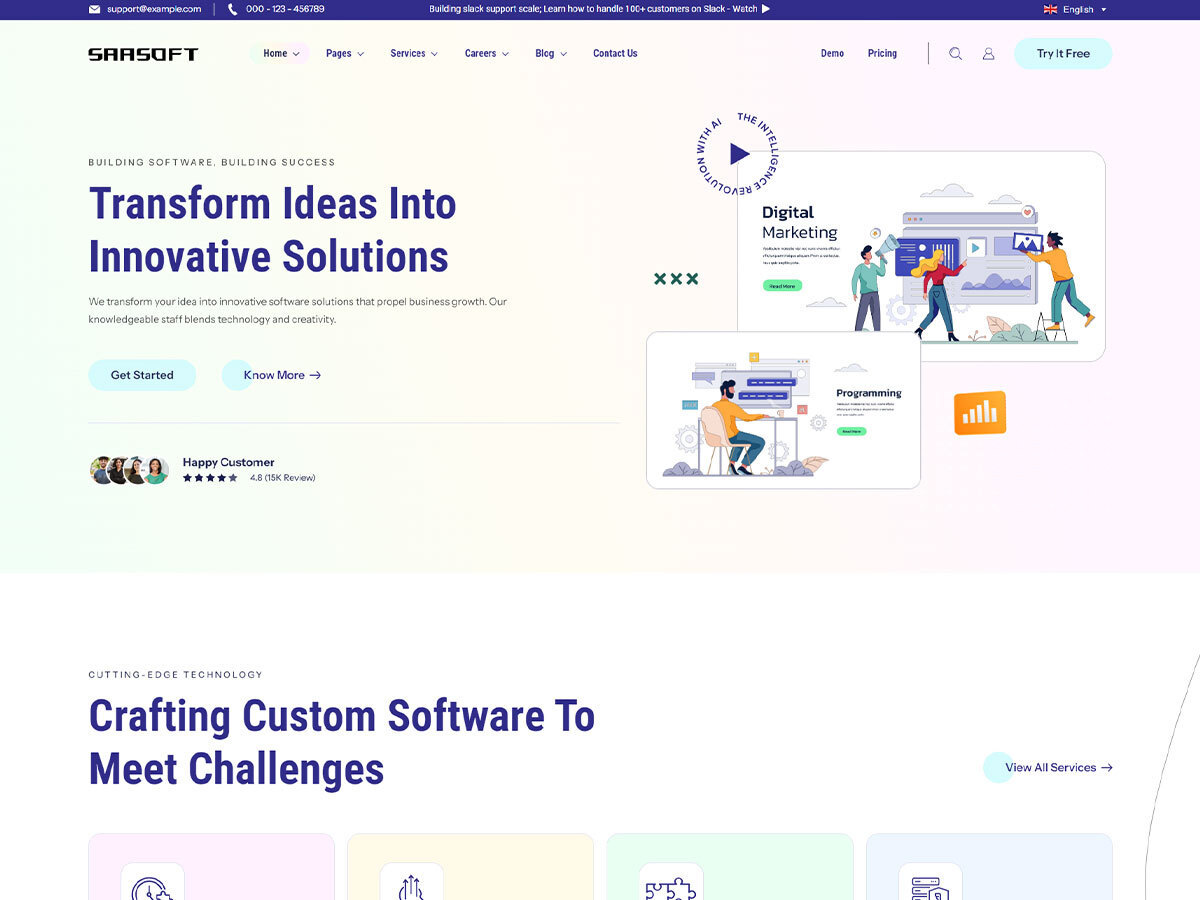Screen dimensions: 1200x900
Task: Play the Intelligence Revolution video button
Action: coord(739,153)
